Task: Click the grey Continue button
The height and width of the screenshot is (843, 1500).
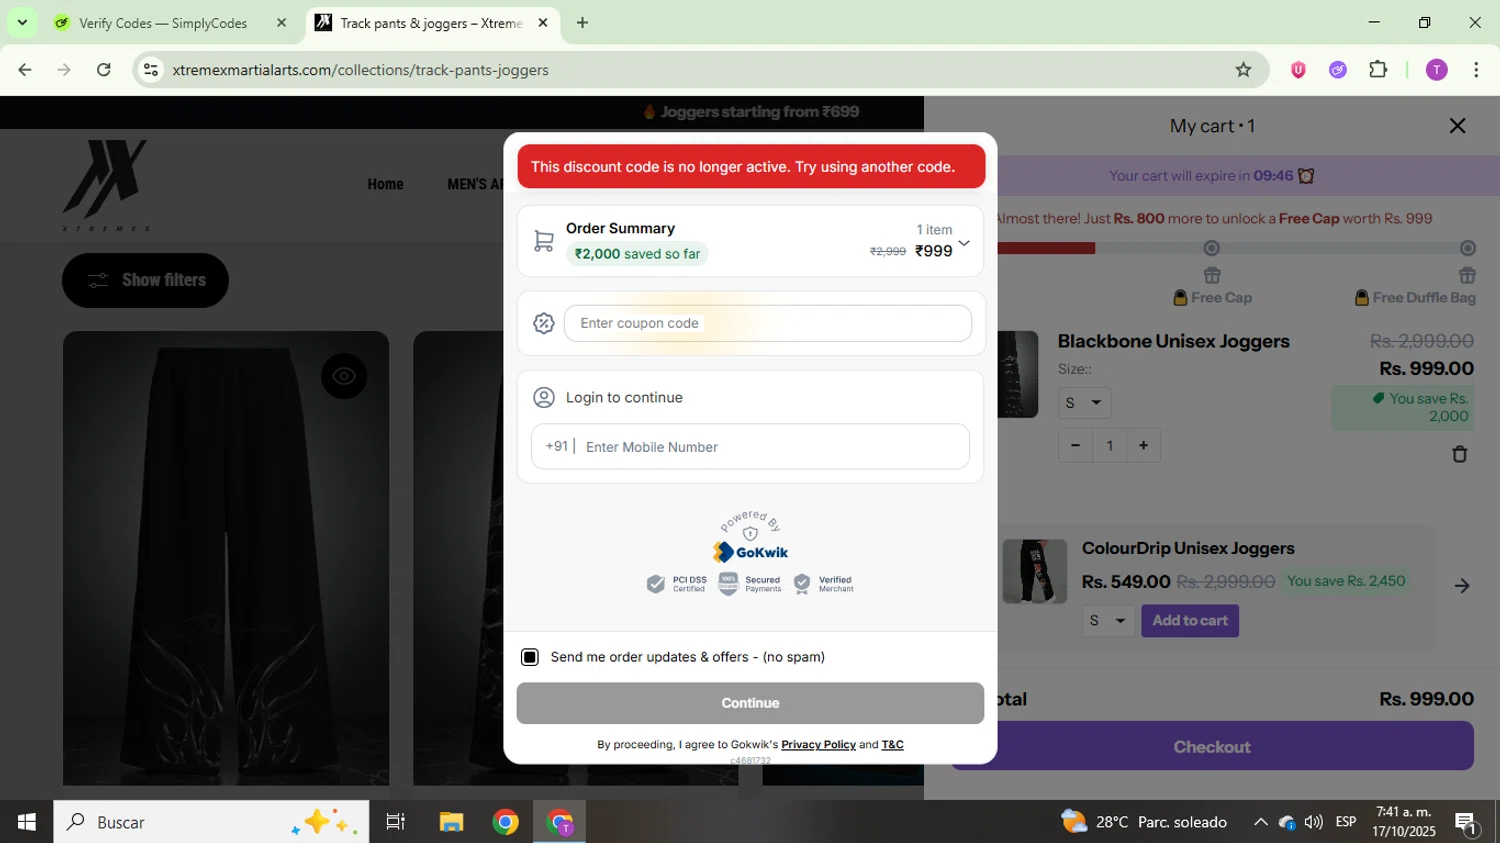Action: [x=750, y=703]
